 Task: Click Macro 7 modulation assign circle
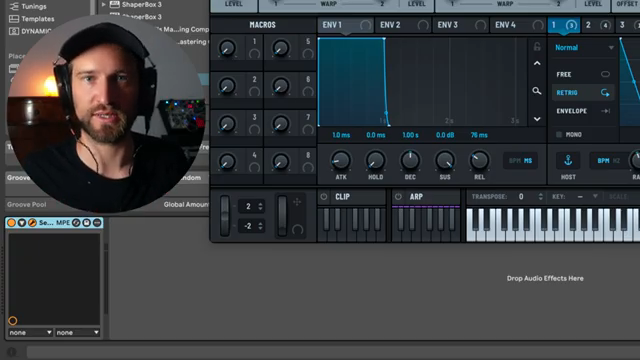(308, 130)
